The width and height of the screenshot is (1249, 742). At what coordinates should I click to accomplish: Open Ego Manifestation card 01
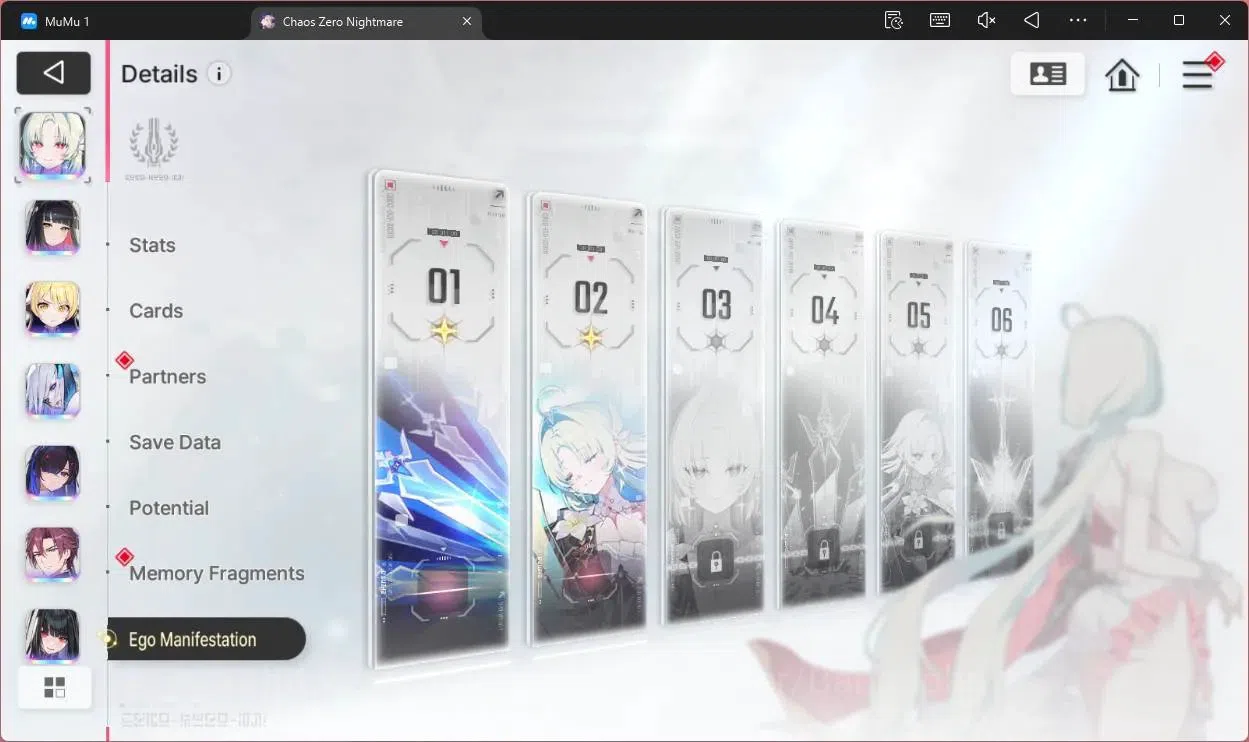click(441, 419)
